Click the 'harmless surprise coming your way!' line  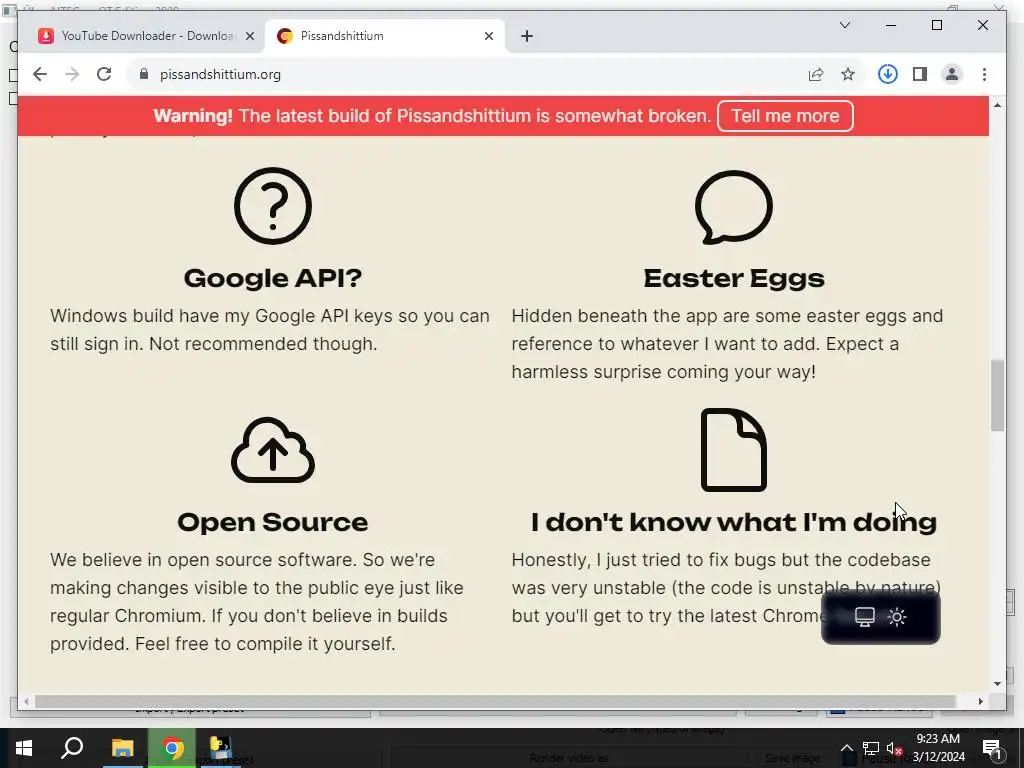pos(664,372)
